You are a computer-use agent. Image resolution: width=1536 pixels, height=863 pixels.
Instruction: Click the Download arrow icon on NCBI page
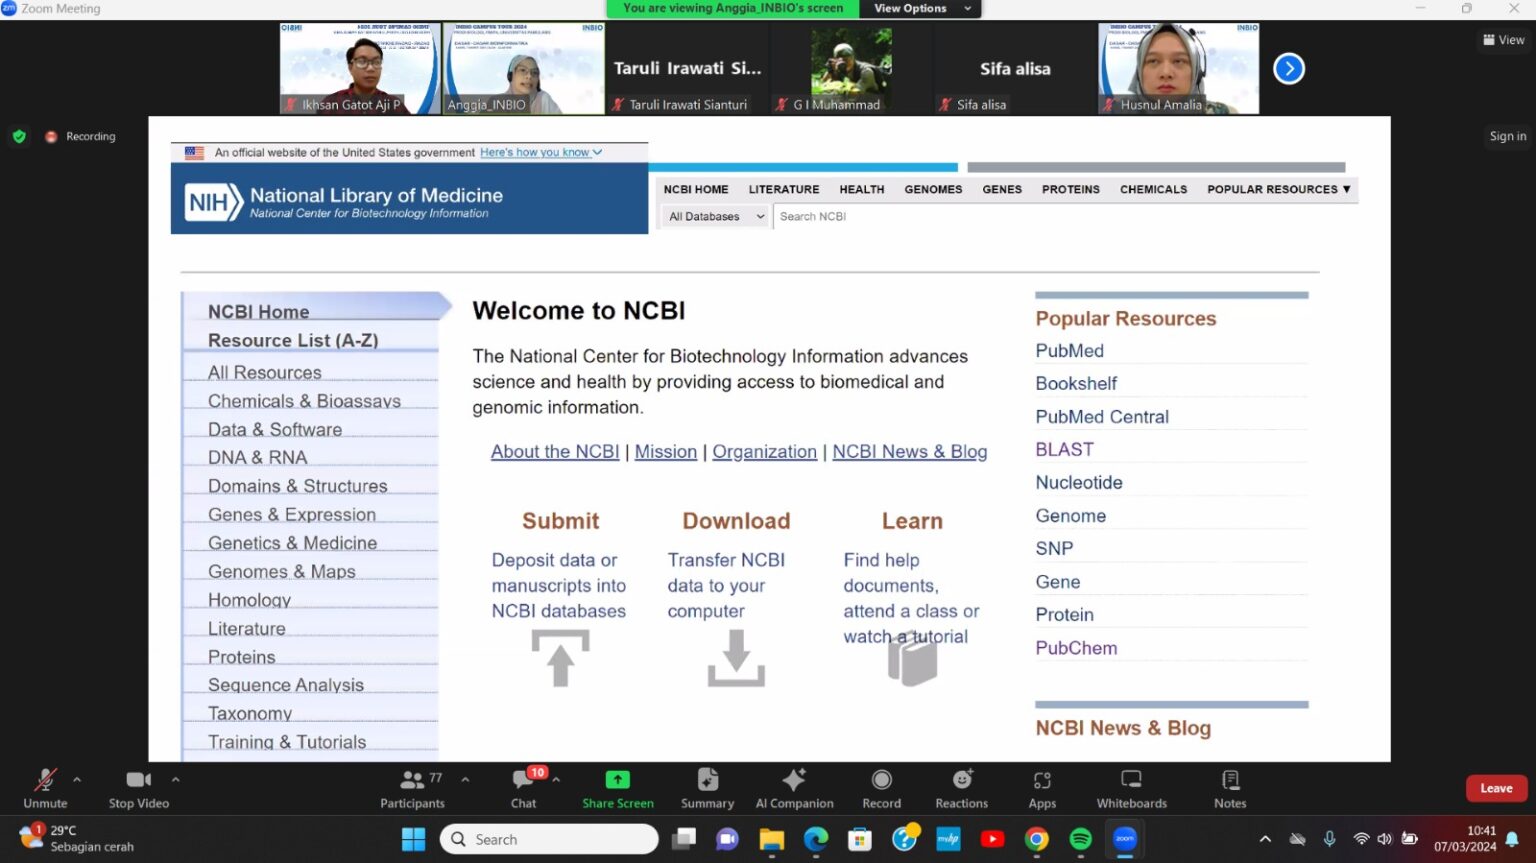tap(736, 658)
